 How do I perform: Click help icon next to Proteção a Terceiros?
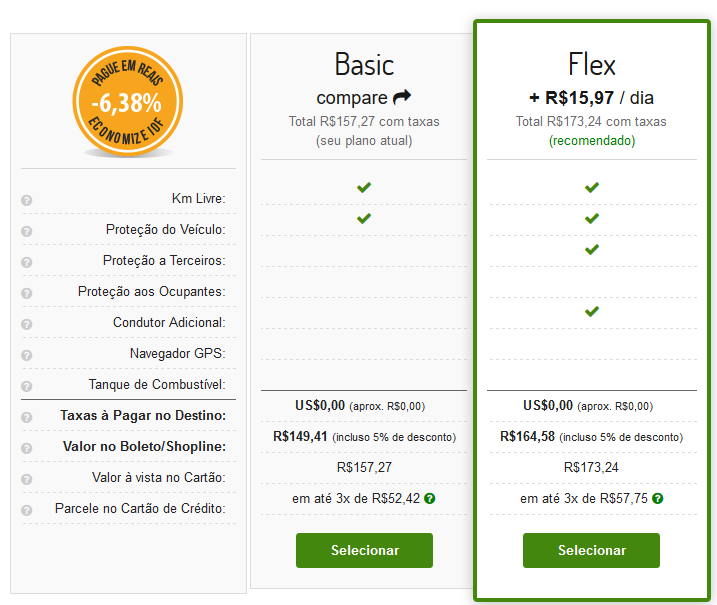click(27, 262)
